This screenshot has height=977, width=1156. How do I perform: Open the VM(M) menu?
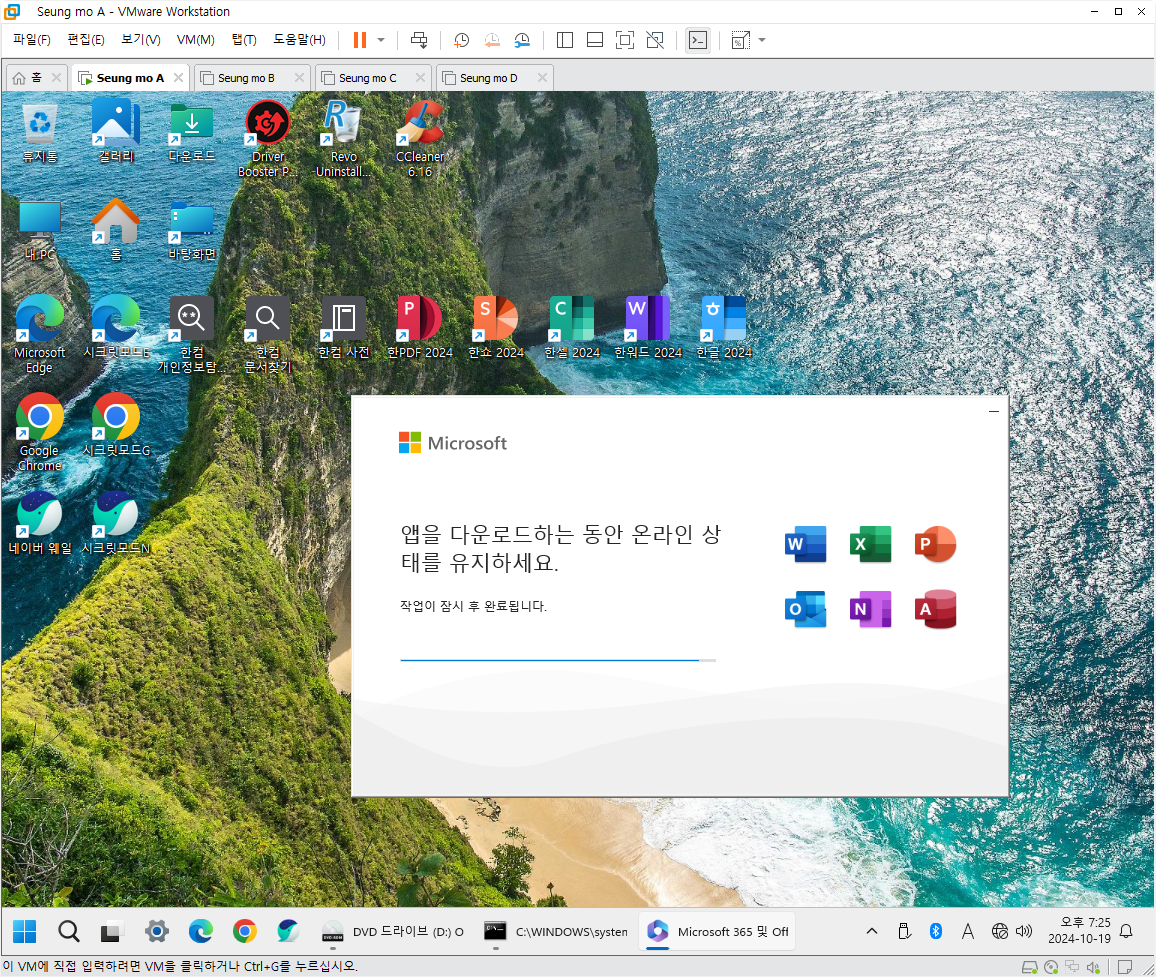click(195, 40)
